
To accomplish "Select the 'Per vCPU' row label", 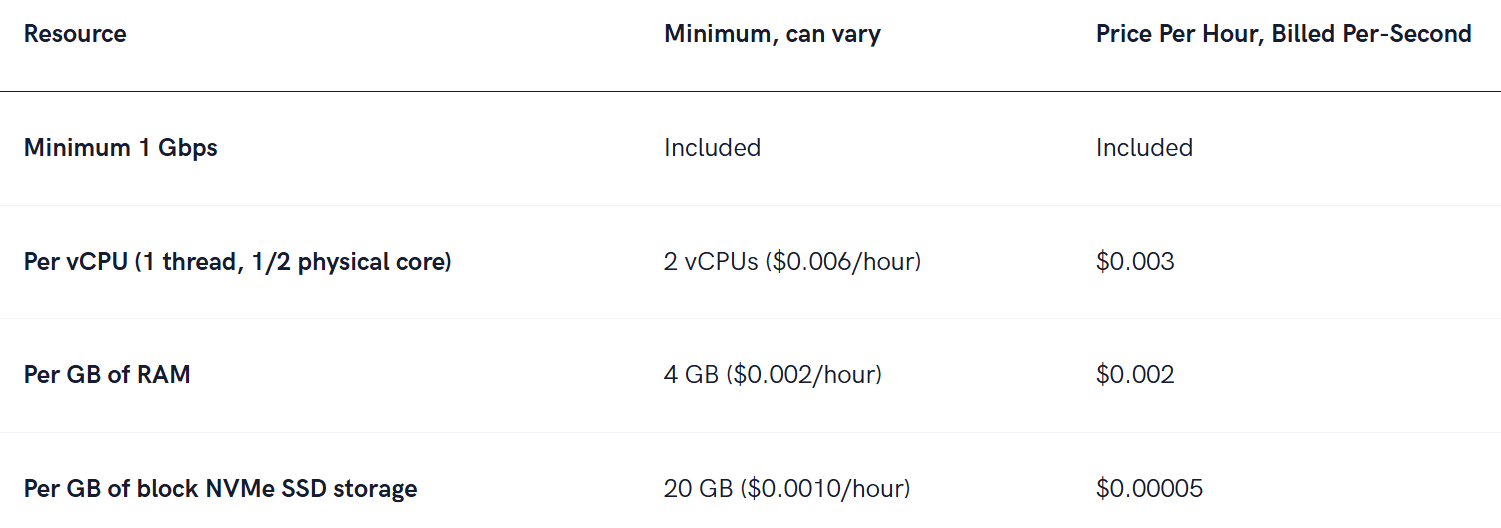I will [238, 262].
